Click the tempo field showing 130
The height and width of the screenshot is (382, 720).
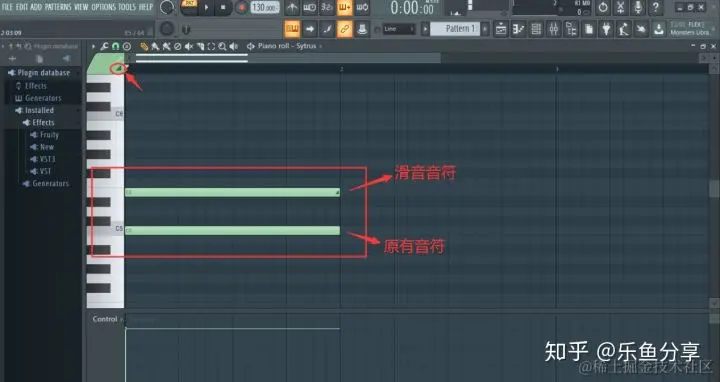tap(265, 7)
